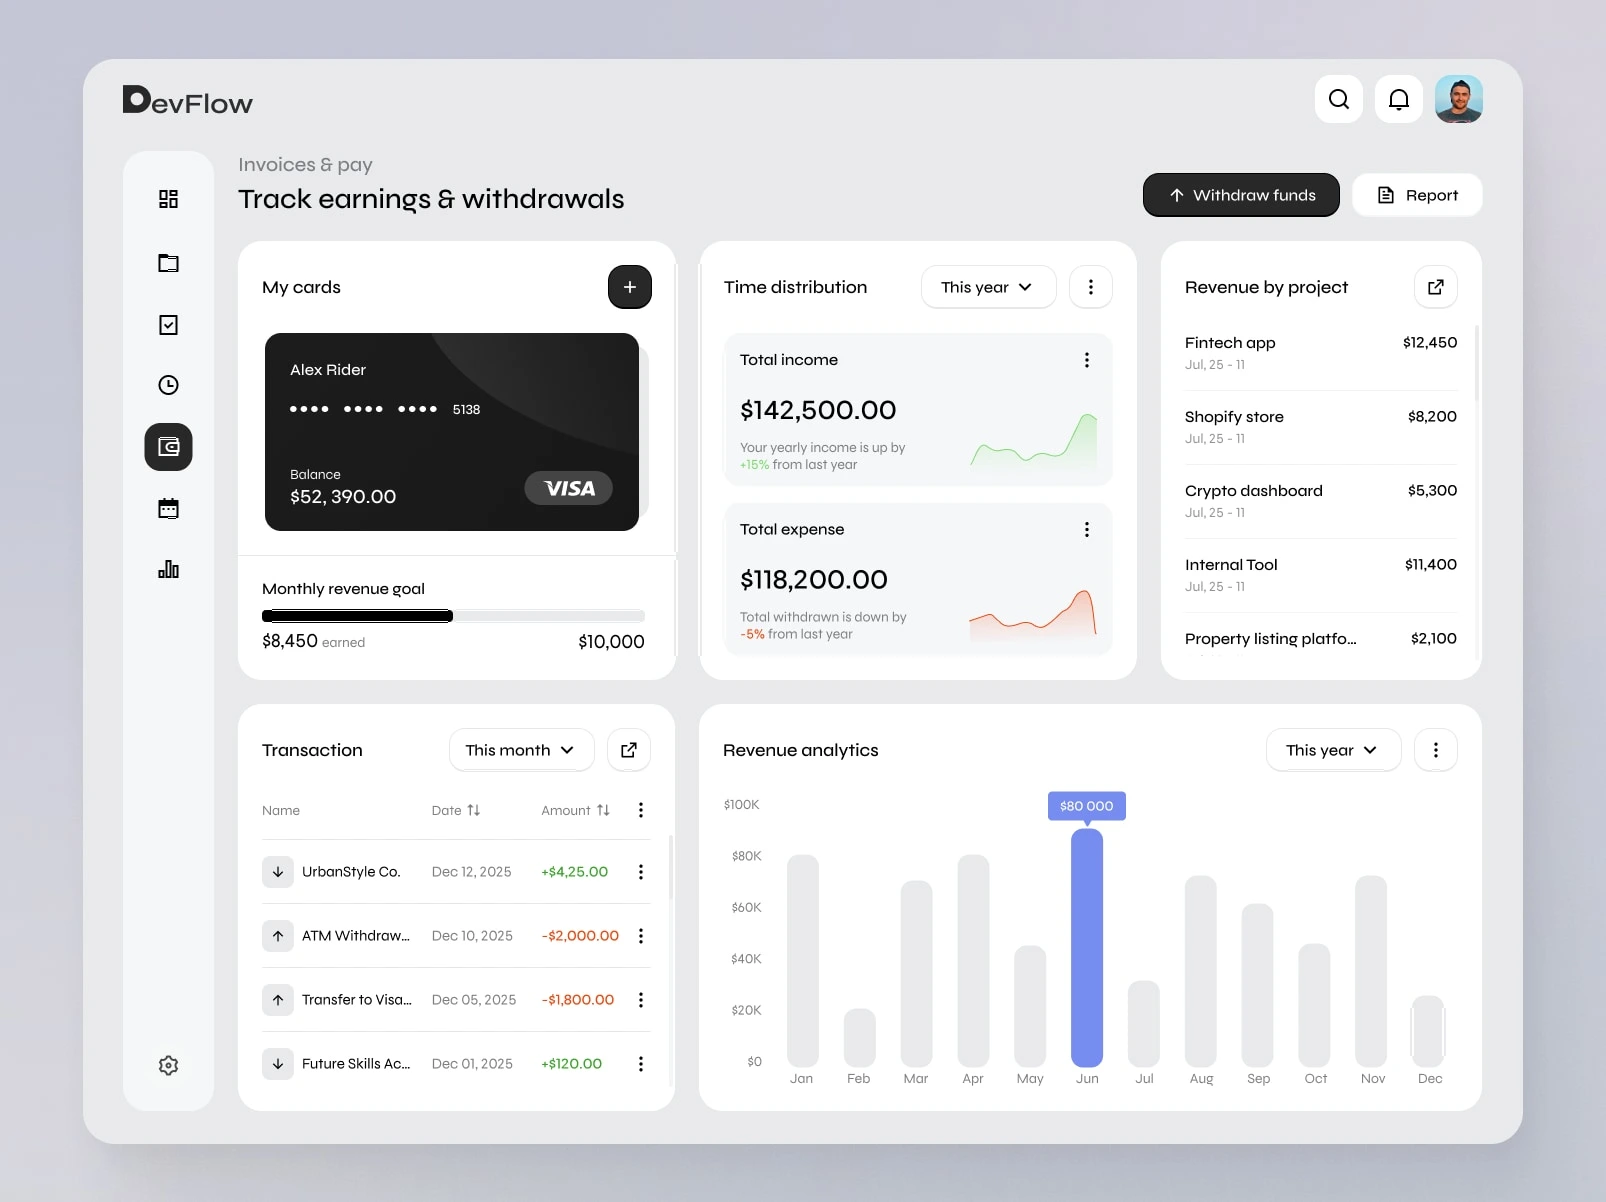Screen dimensions: 1606x1202
Task: Select the tasks checkmark icon in sidebar
Action: 168,325
